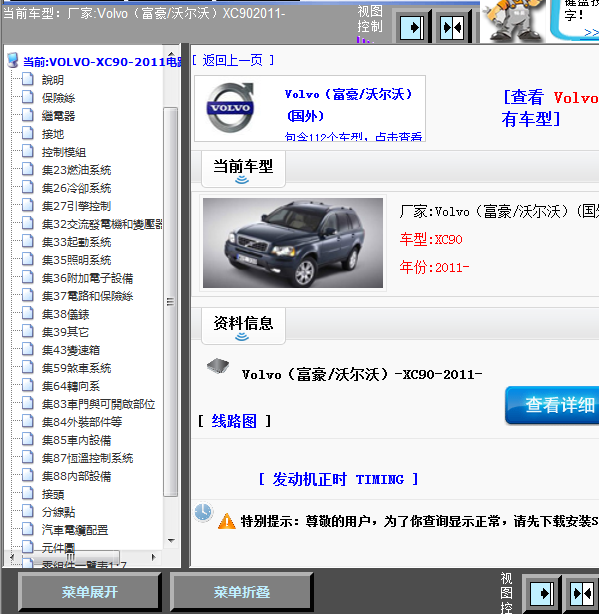Image resolution: width=599 pixels, height=614 pixels.
Task: Click tree horizontal scroll left arrow
Action: coord(12,557)
